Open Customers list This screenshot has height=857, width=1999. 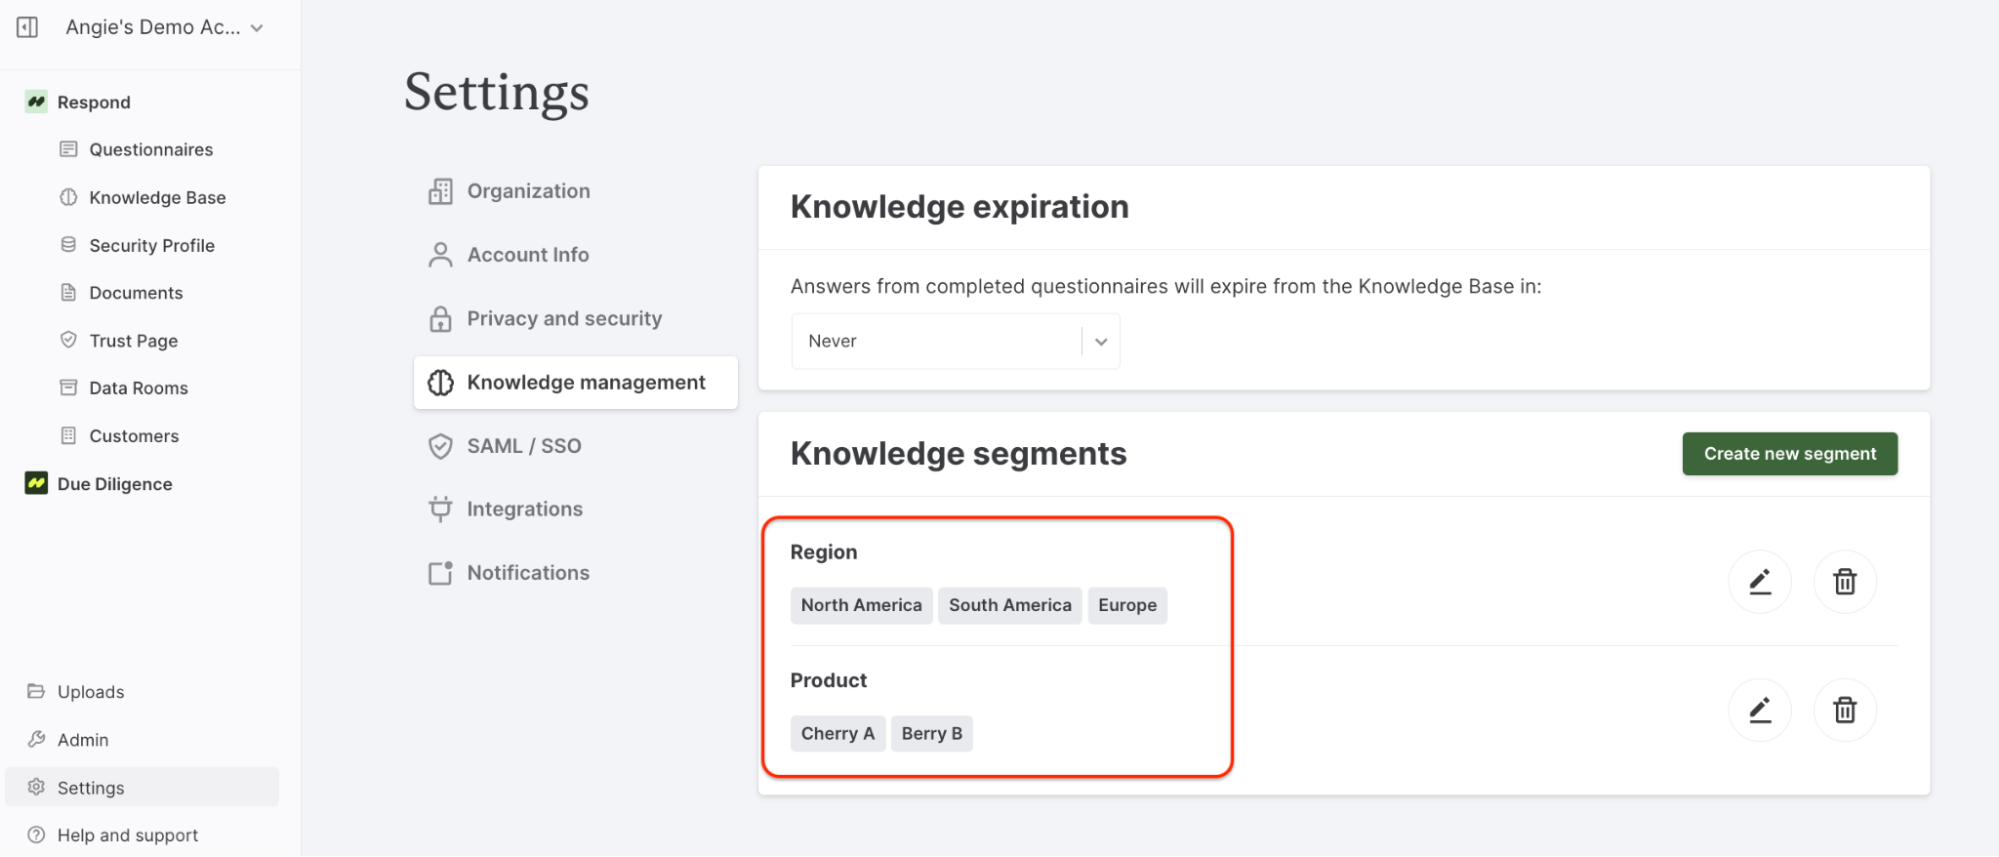[x=134, y=435]
